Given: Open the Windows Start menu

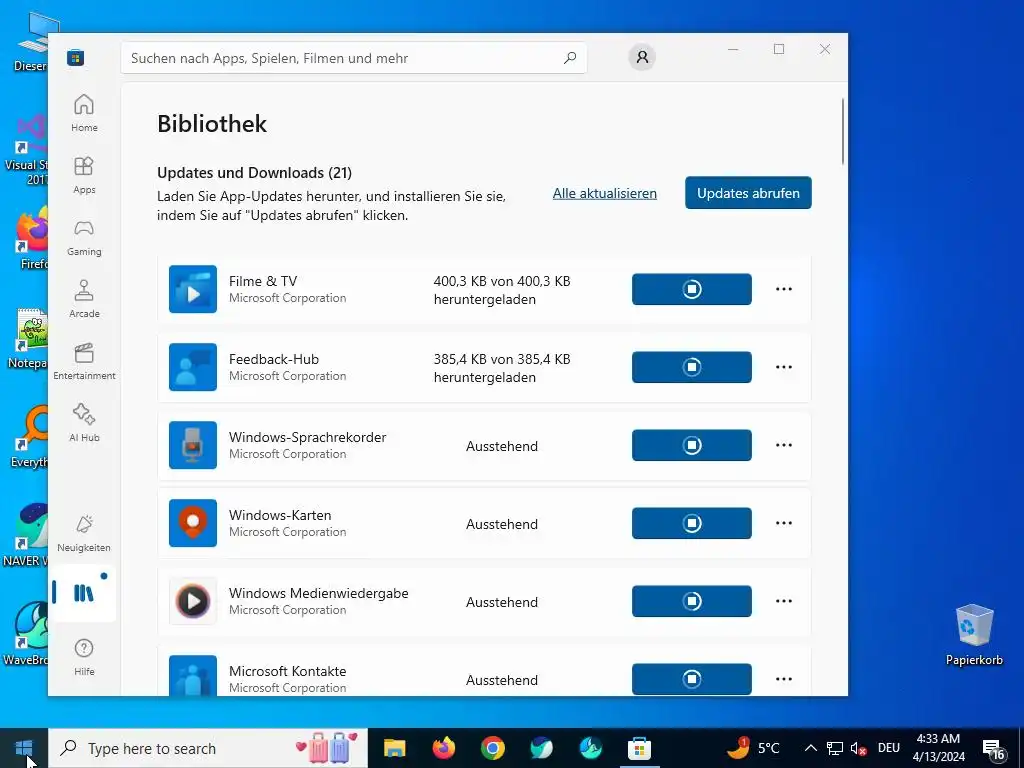Looking at the screenshot, I should click(24, 748).
